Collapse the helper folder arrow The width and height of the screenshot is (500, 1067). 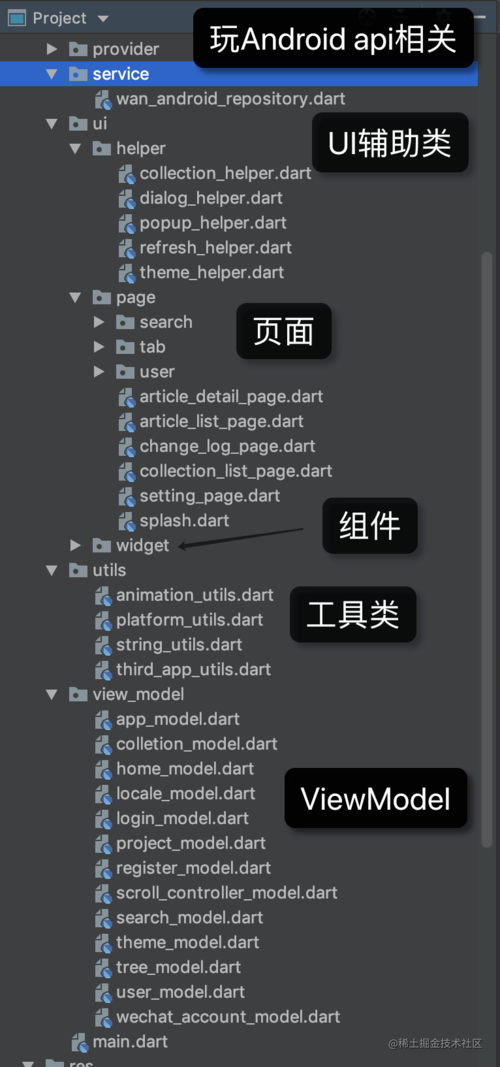[x=75, y=148]
